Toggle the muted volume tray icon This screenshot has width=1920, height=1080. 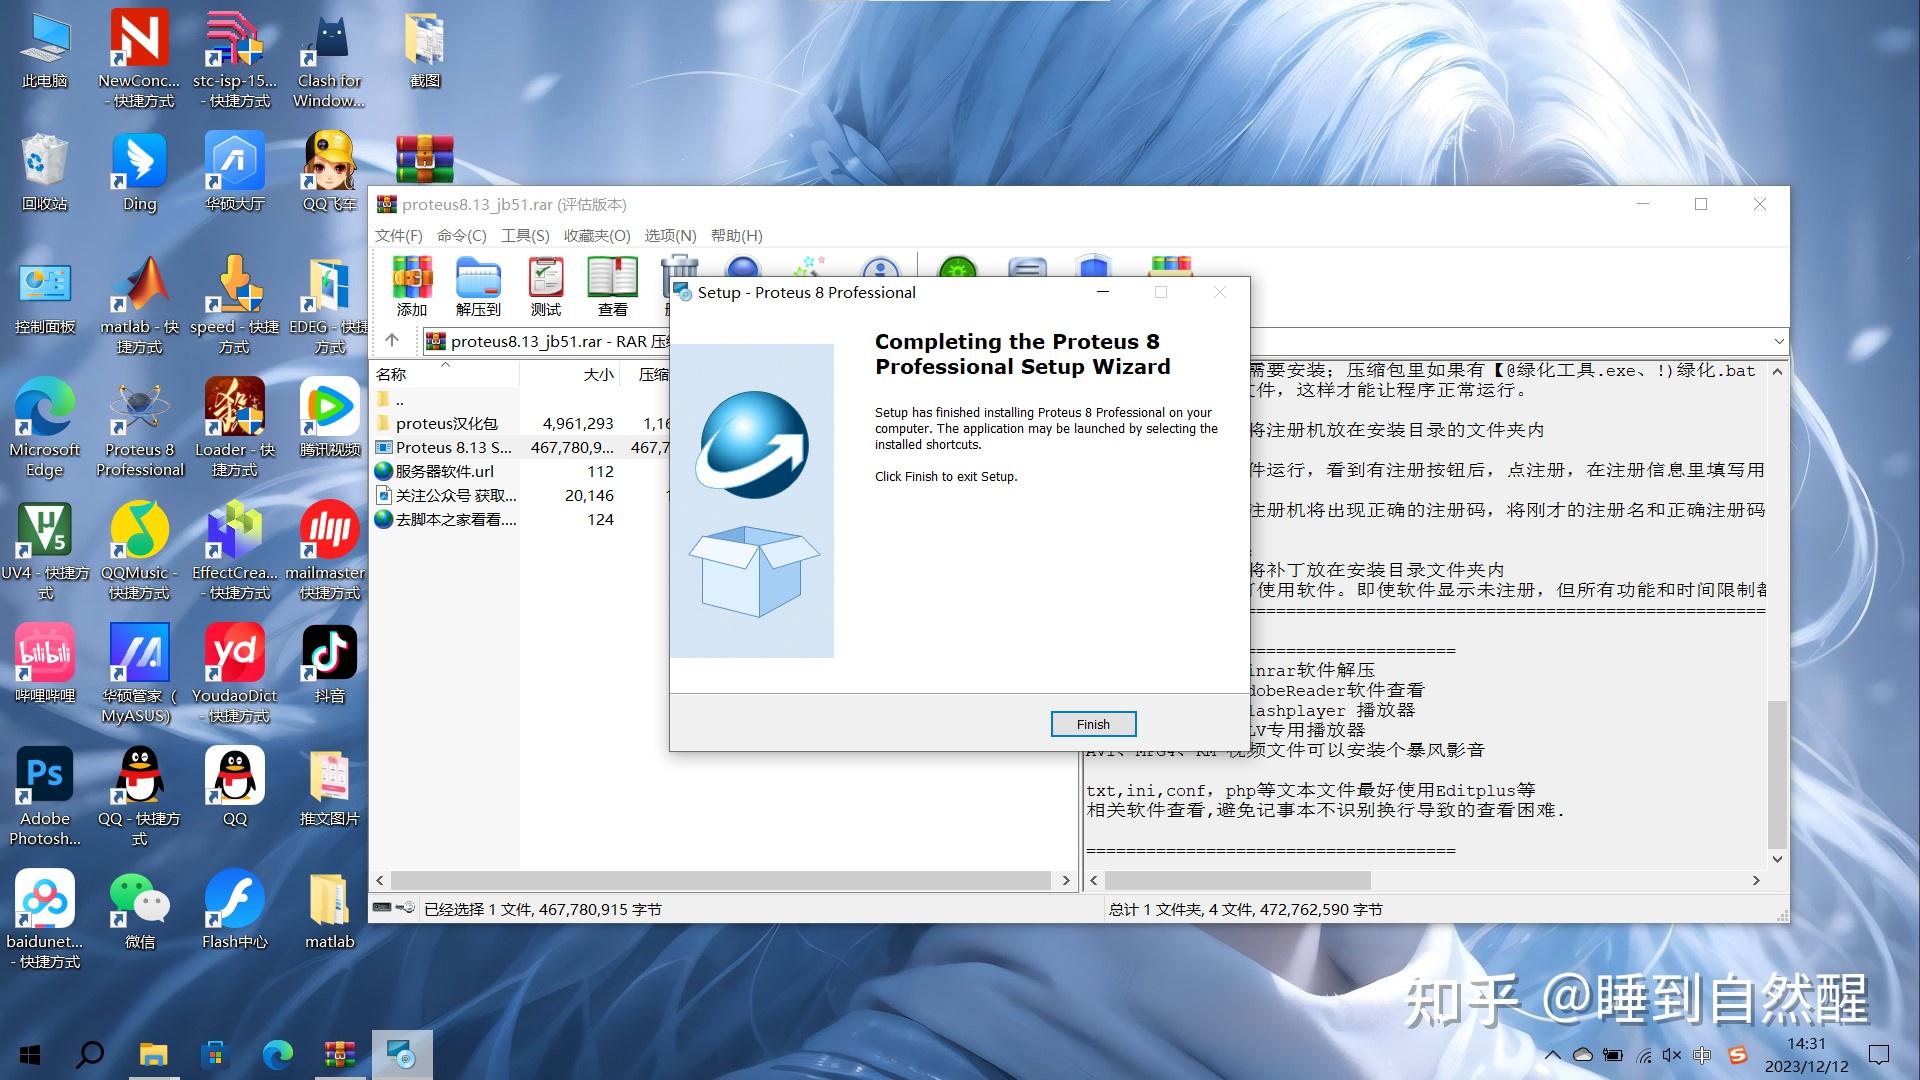coord(1671,1055)
